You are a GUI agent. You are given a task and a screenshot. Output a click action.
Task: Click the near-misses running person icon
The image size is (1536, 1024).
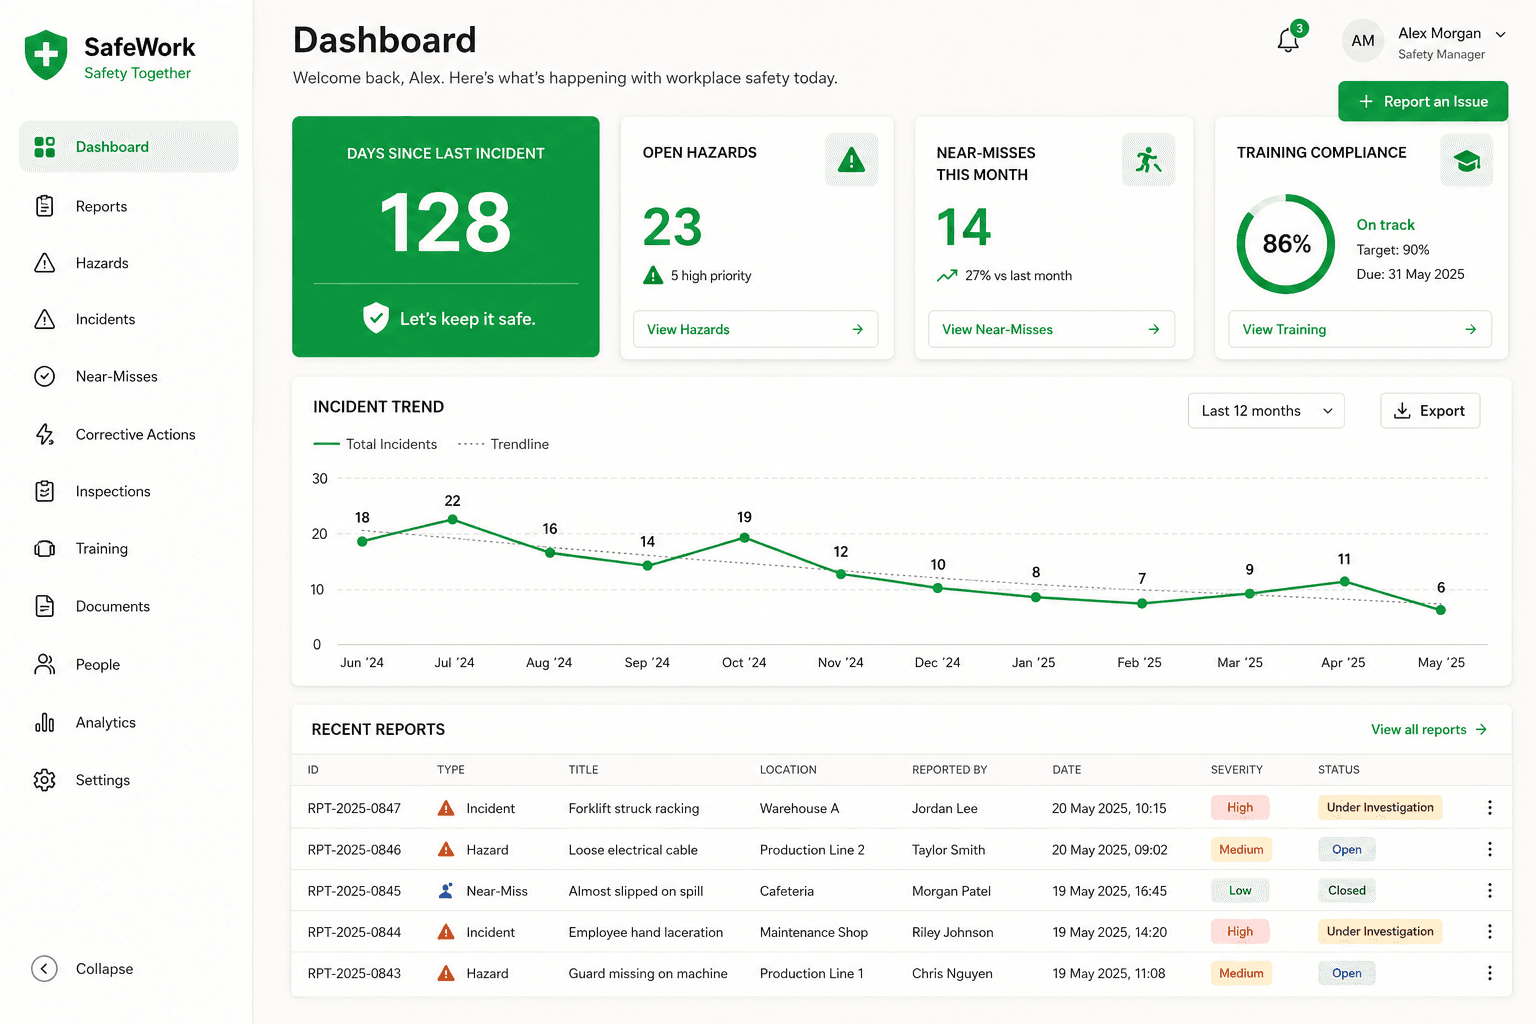pos(1148,160)
